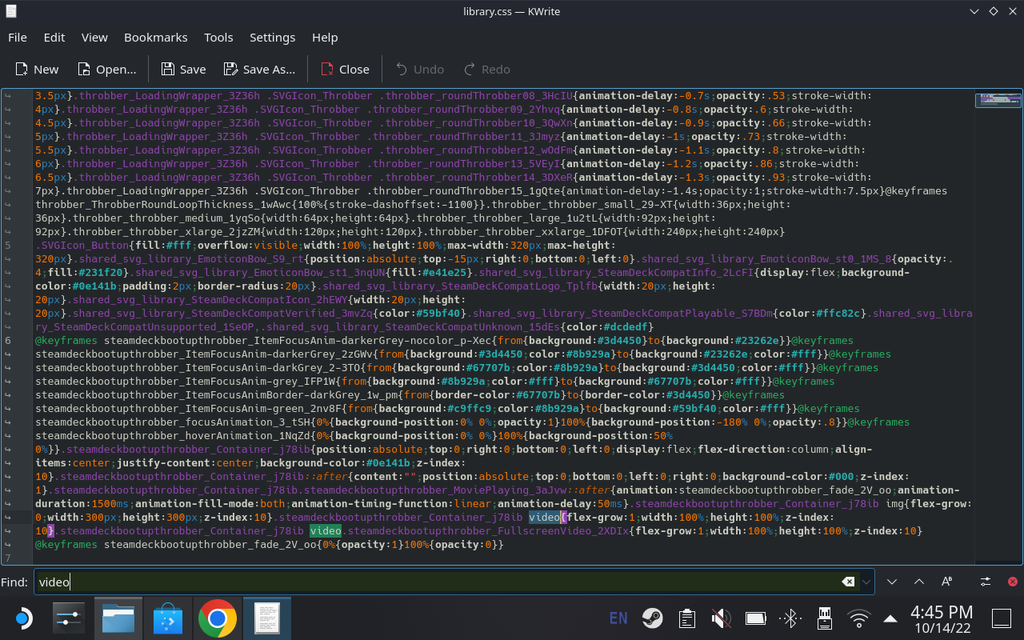Click the Close document button
Screen dimensions: 1024x640
(344, 69)
